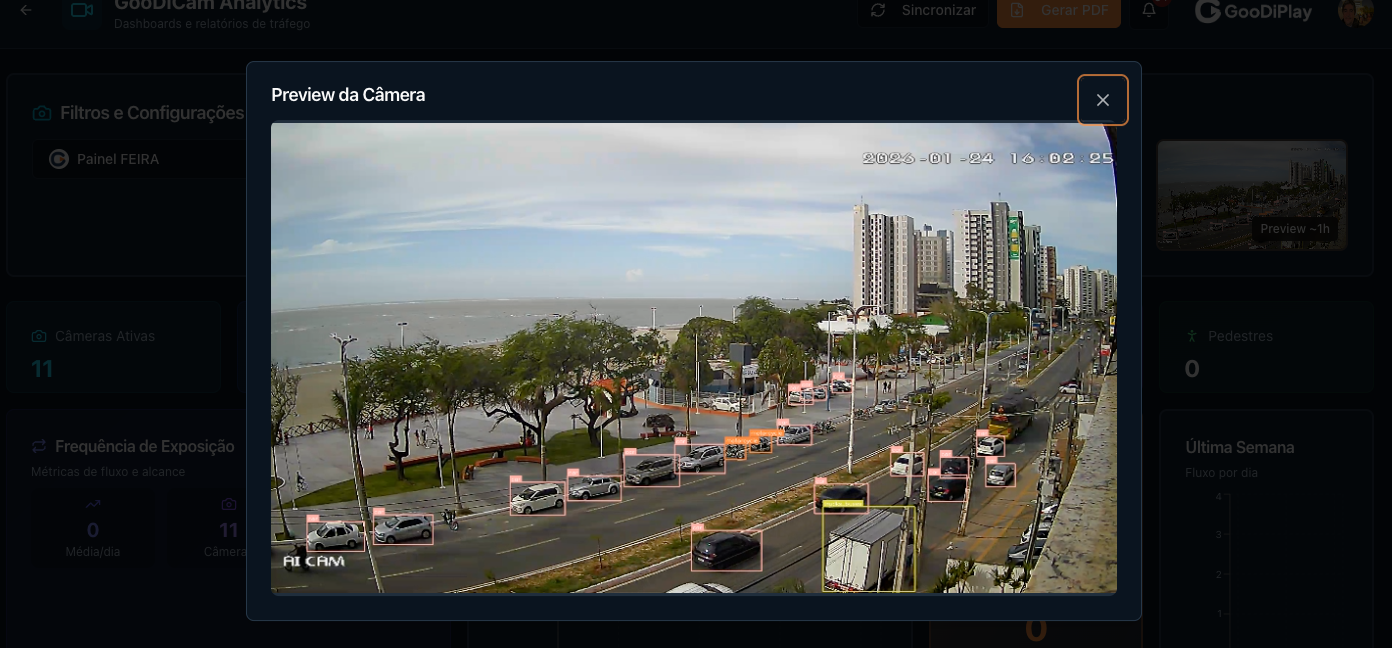Click the Última Semana chart title
The width and height of the screenshot is (1392, 648).
point(1239,447)
